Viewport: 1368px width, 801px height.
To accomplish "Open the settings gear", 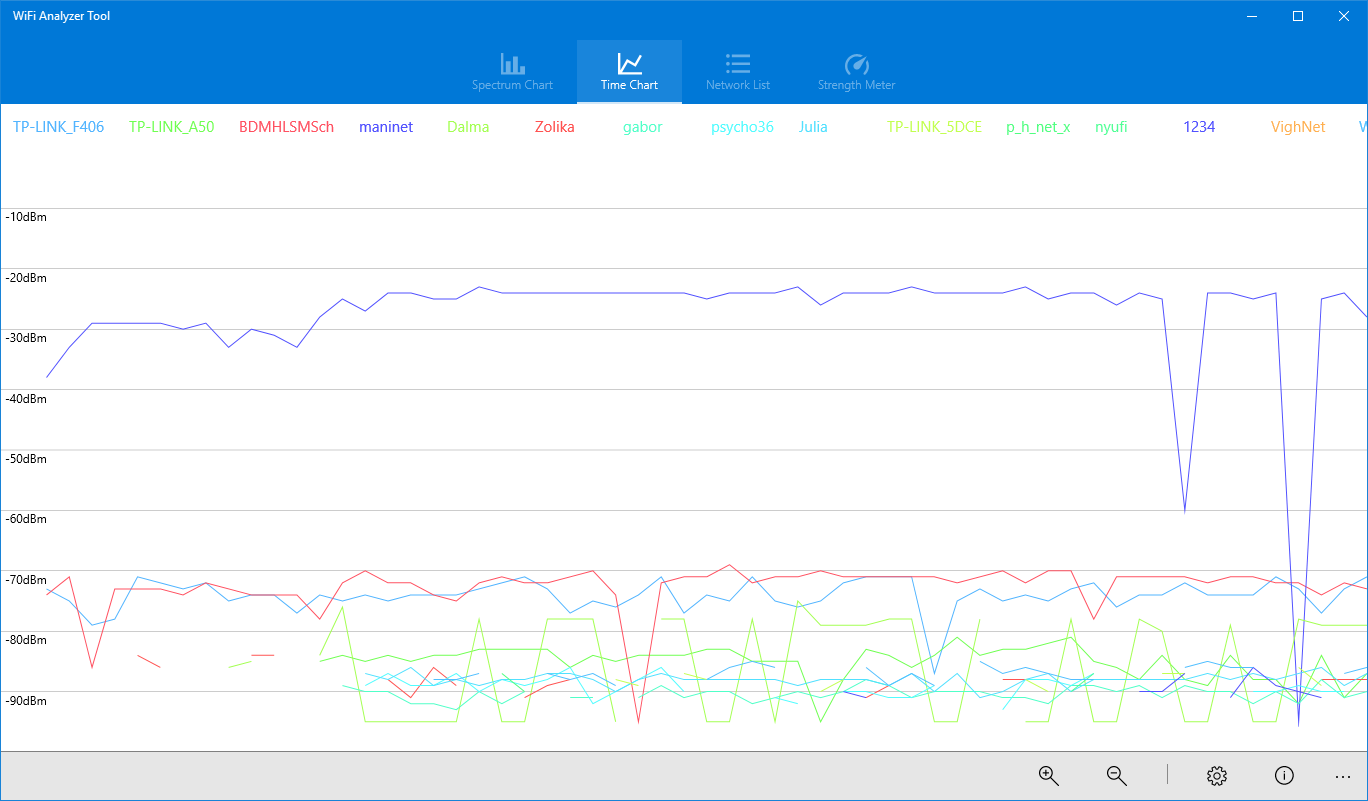I will [x=1216, y=775].
